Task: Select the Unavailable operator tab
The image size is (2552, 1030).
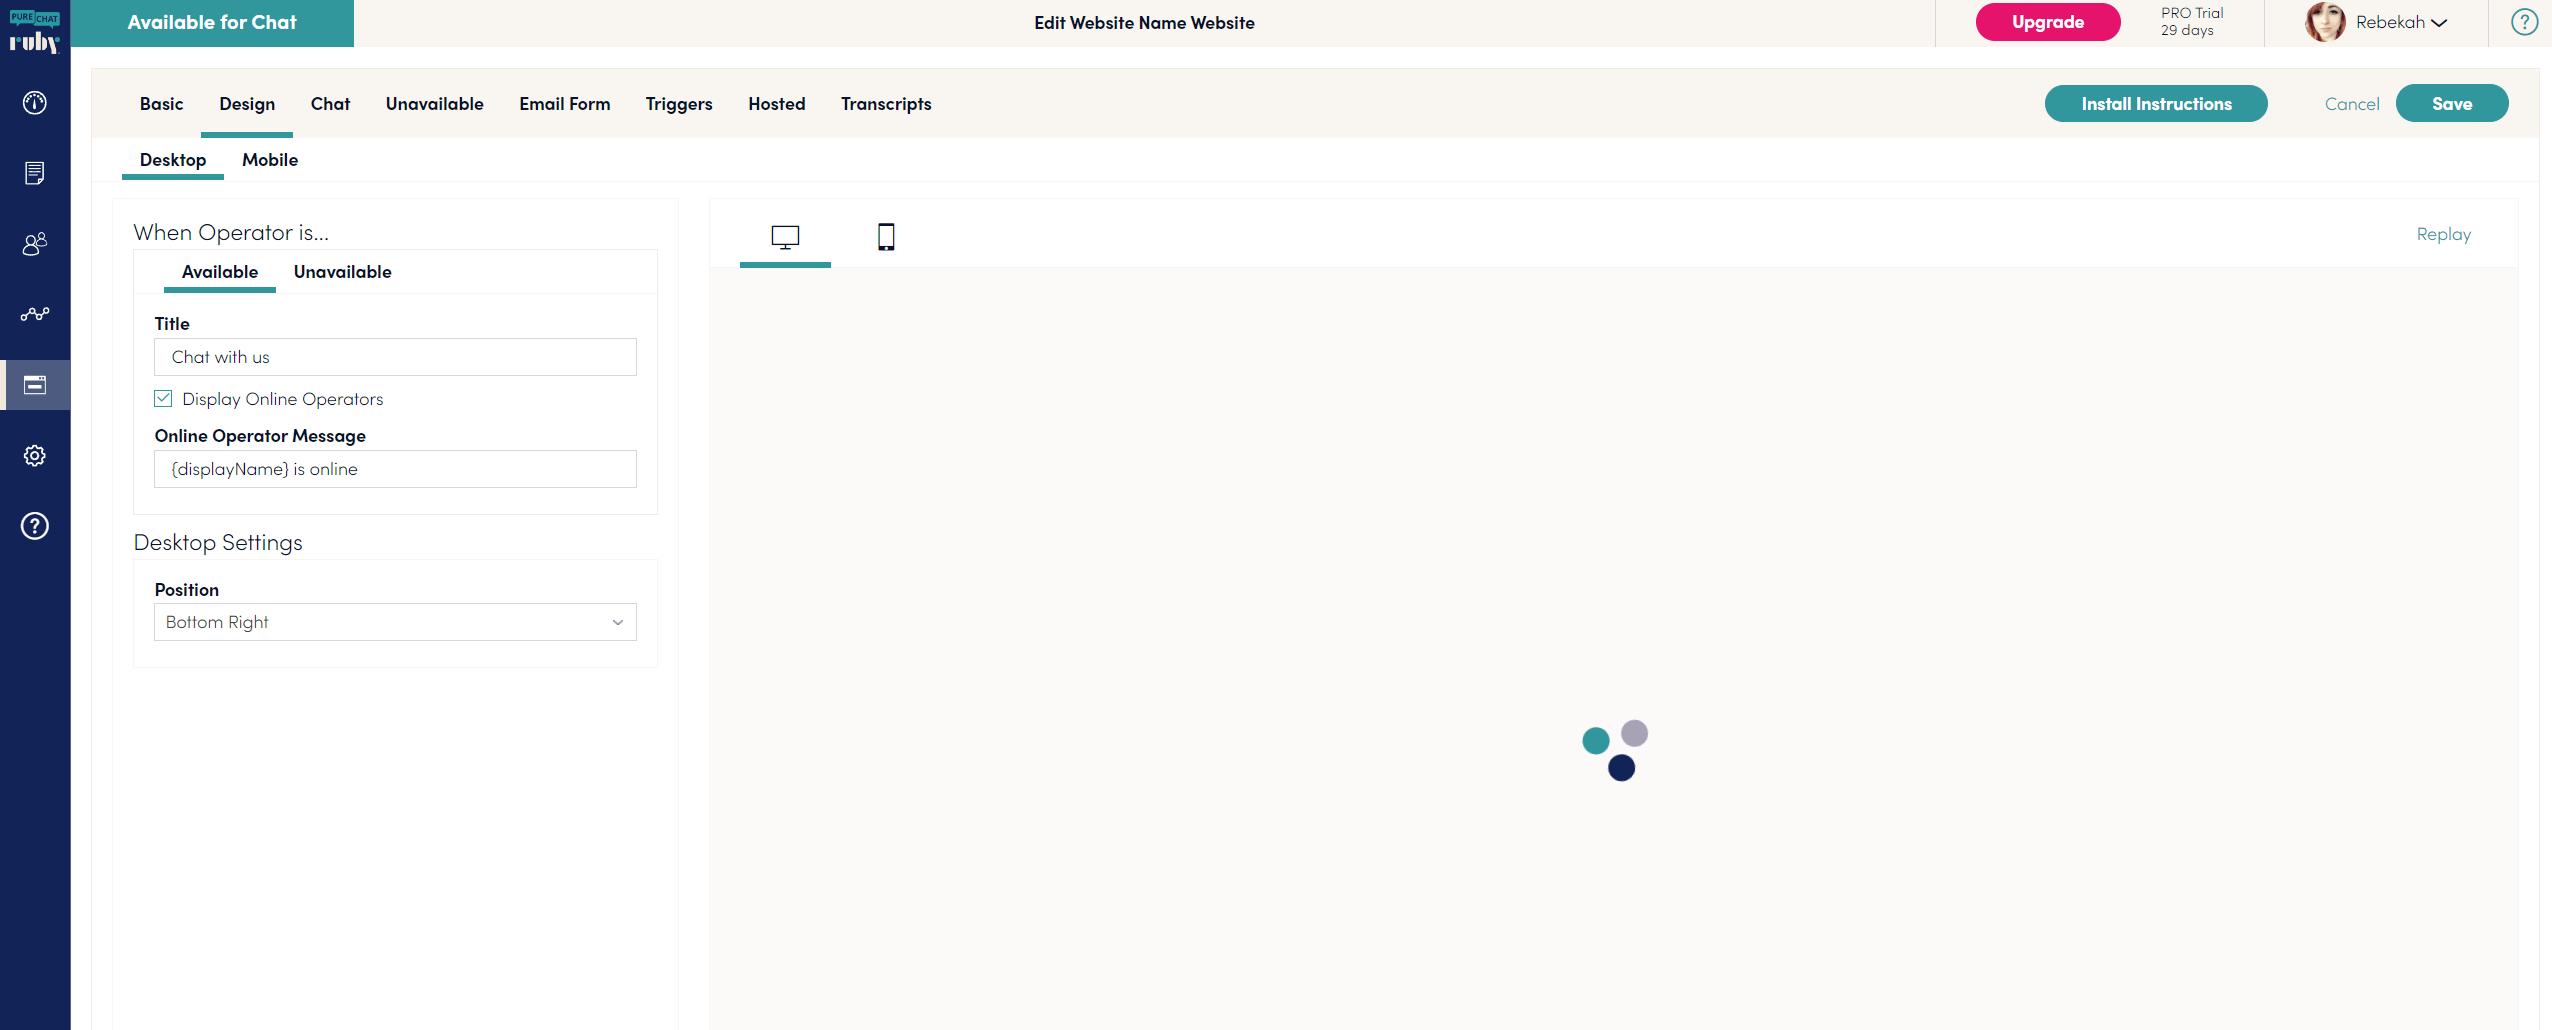Action: click(x=342, y=272)
